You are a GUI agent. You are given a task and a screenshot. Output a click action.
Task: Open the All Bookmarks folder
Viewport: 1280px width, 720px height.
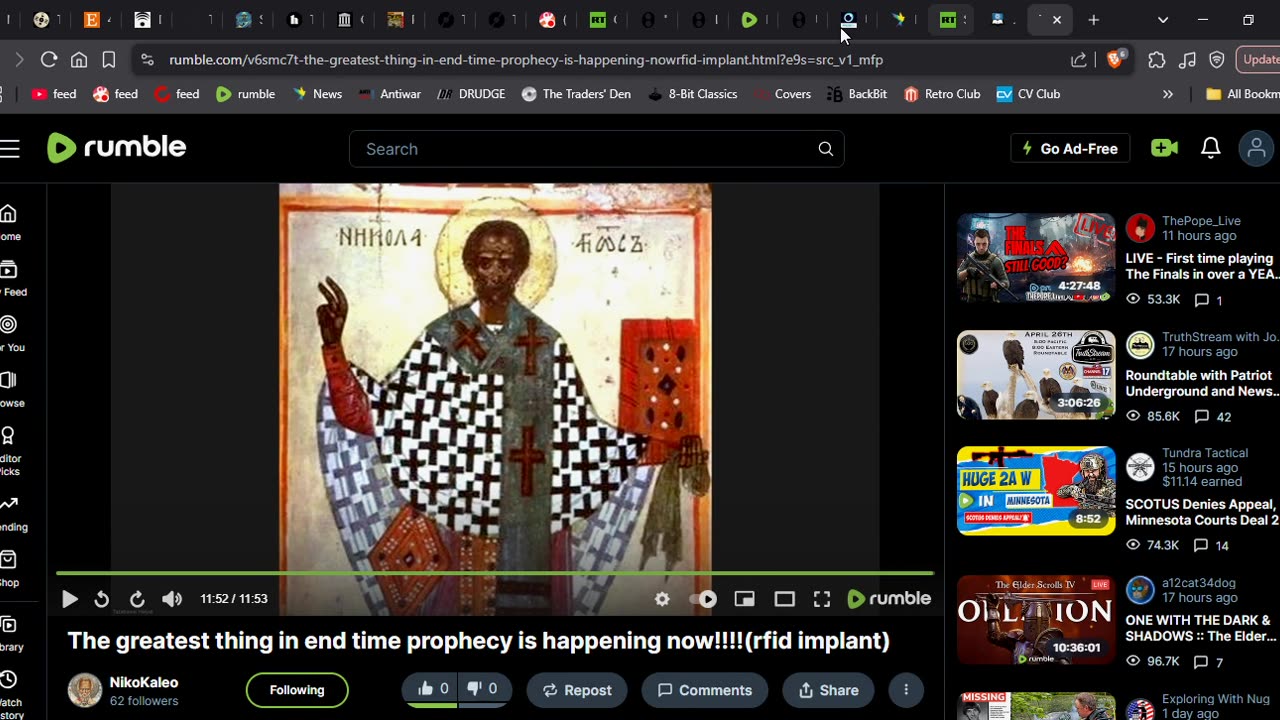pos(1242,94)
